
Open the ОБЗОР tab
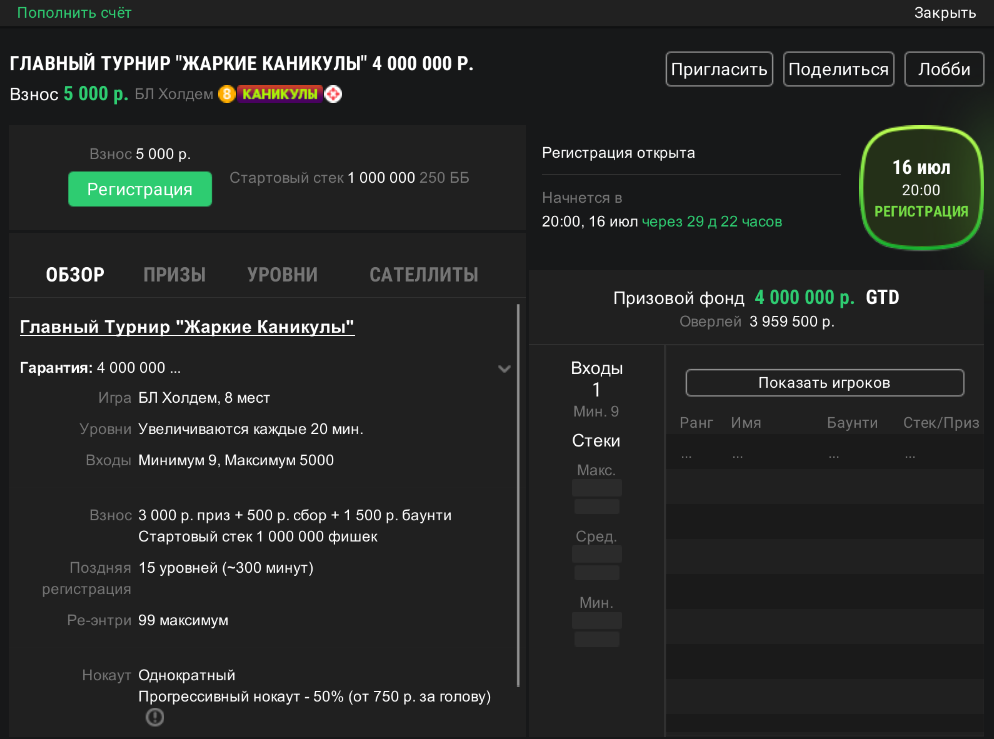(75, 275)
